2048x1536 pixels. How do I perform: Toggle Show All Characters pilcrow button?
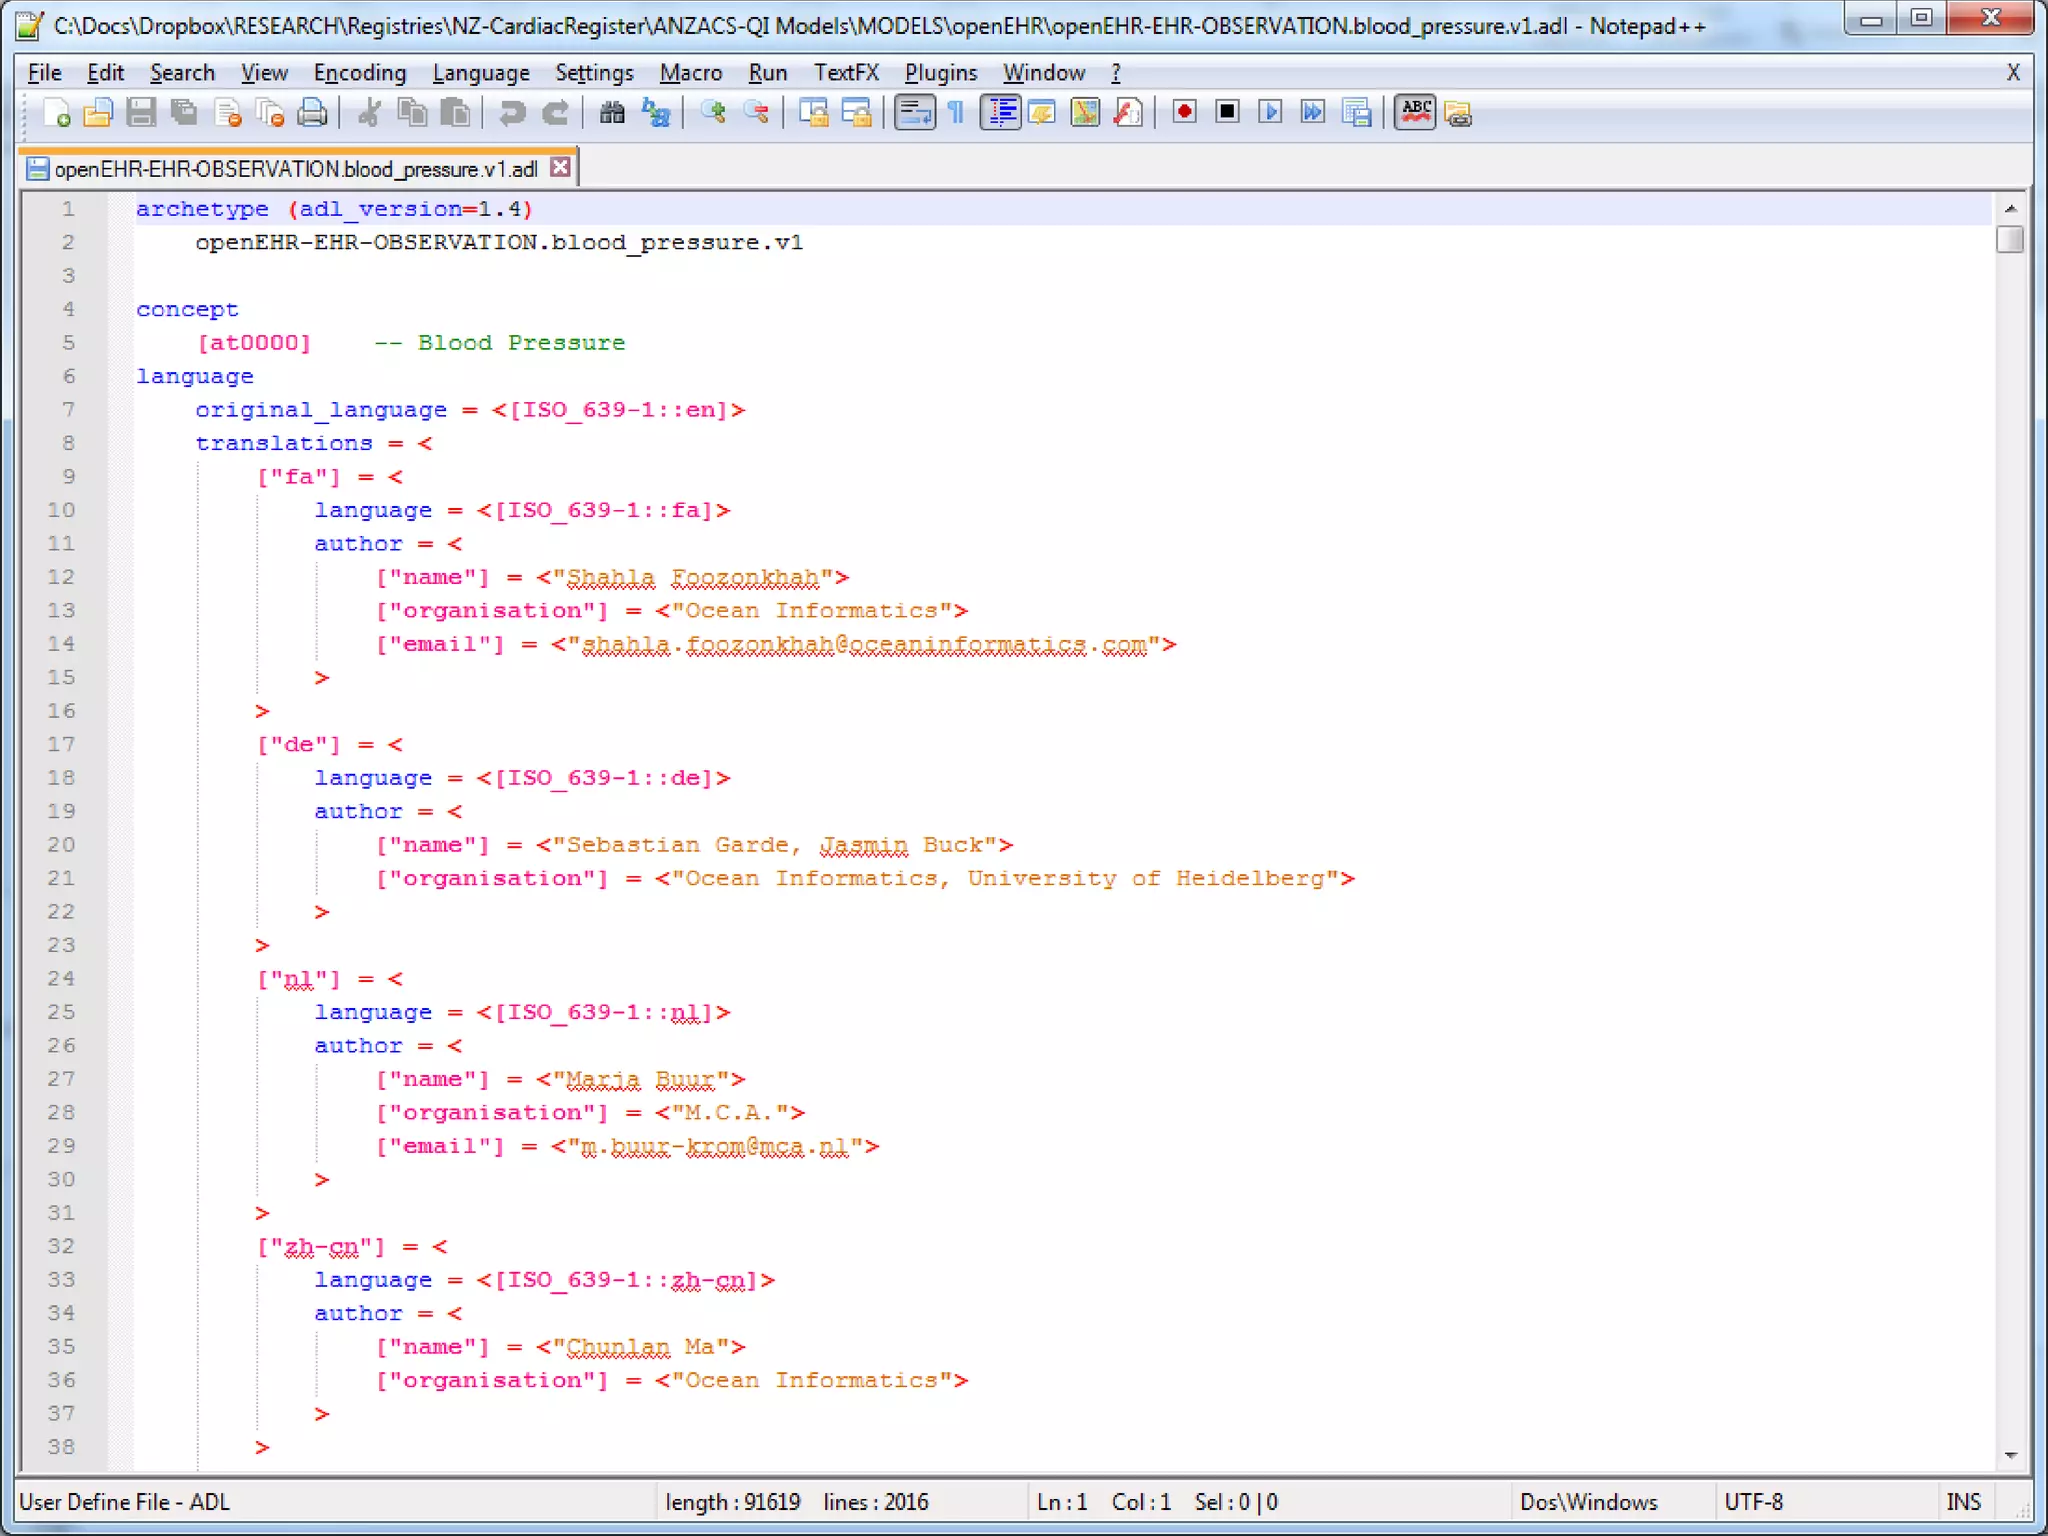956,113
